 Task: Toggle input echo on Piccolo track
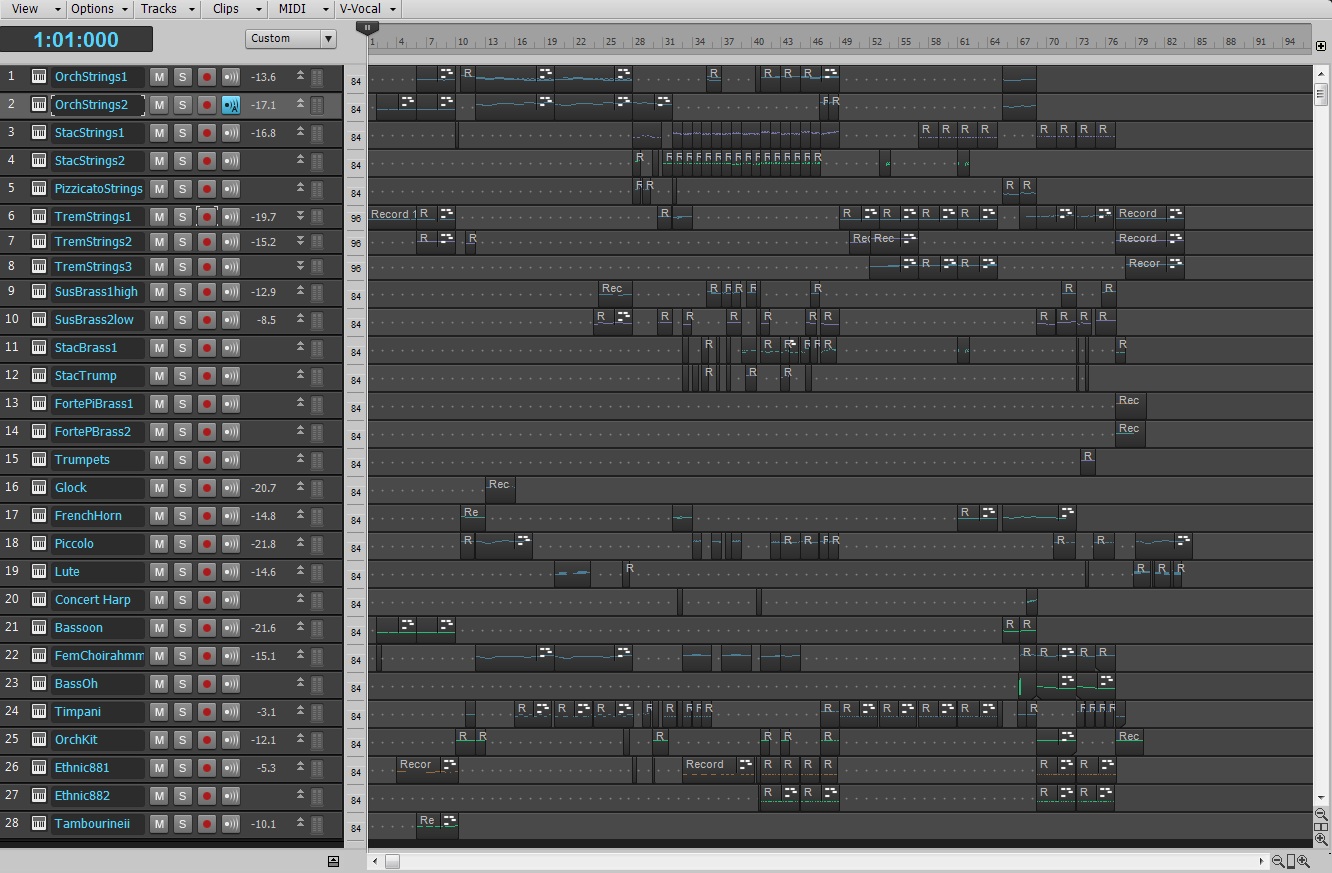click(231, 544)
